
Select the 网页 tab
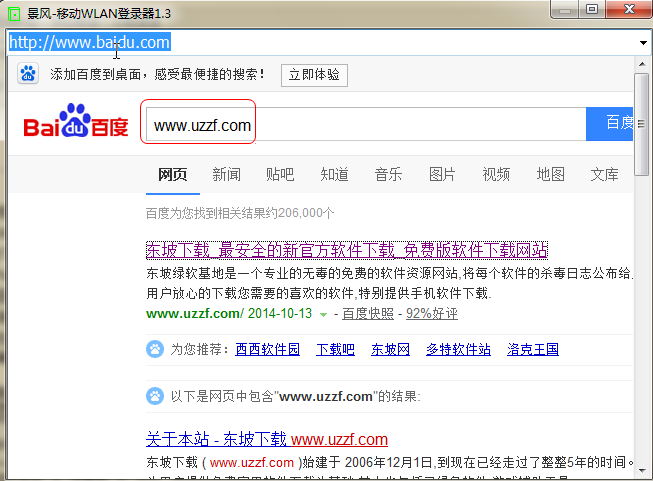click(172, 174)
